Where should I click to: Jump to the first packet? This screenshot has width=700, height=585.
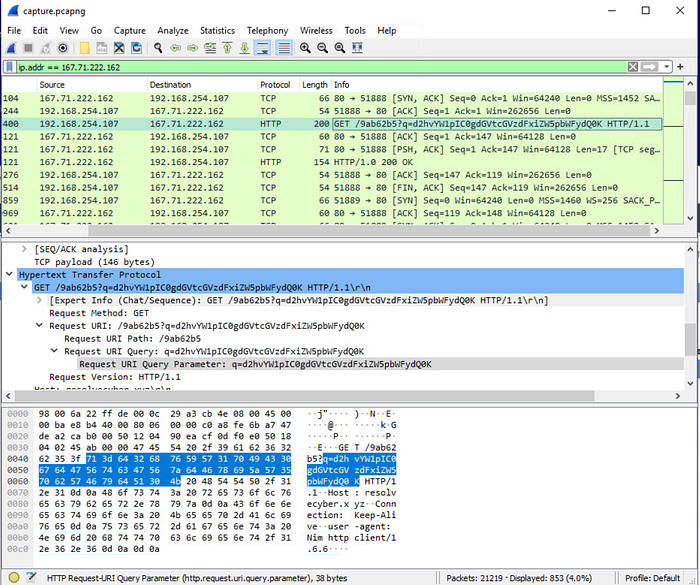[227, 48]
